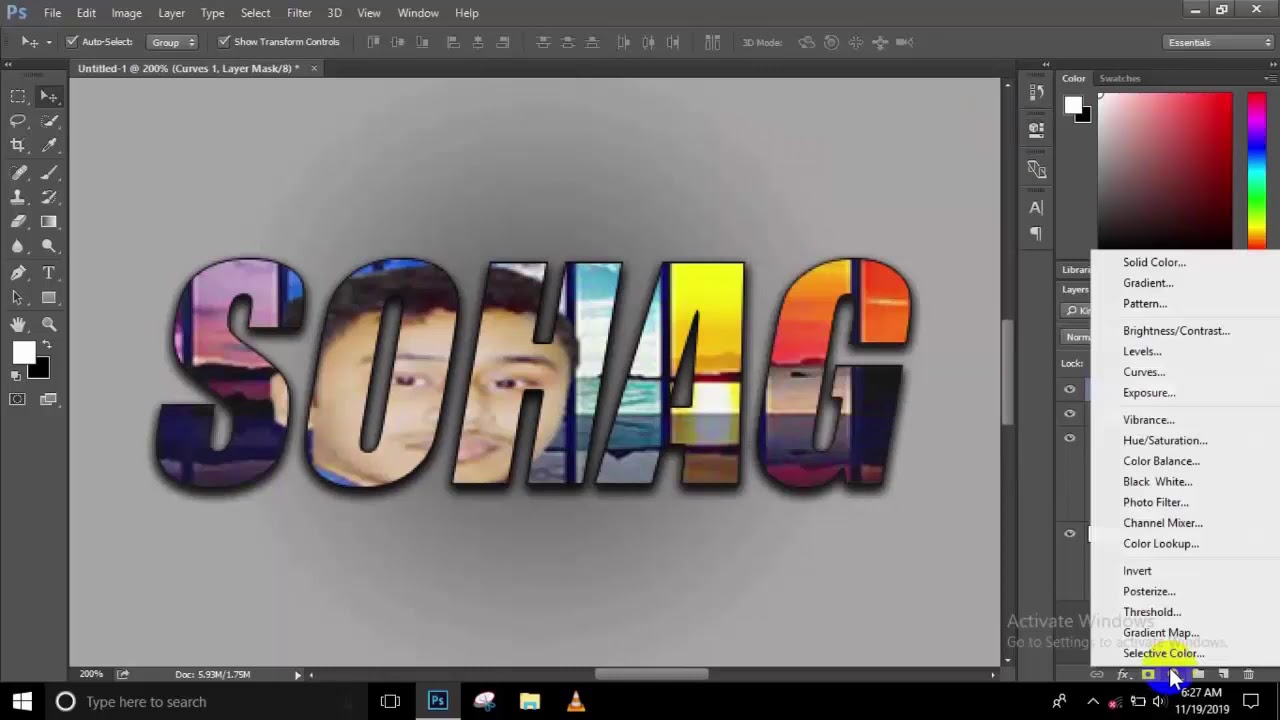Select the Crop tool
1280x720 pixels.
coord(18,146)
